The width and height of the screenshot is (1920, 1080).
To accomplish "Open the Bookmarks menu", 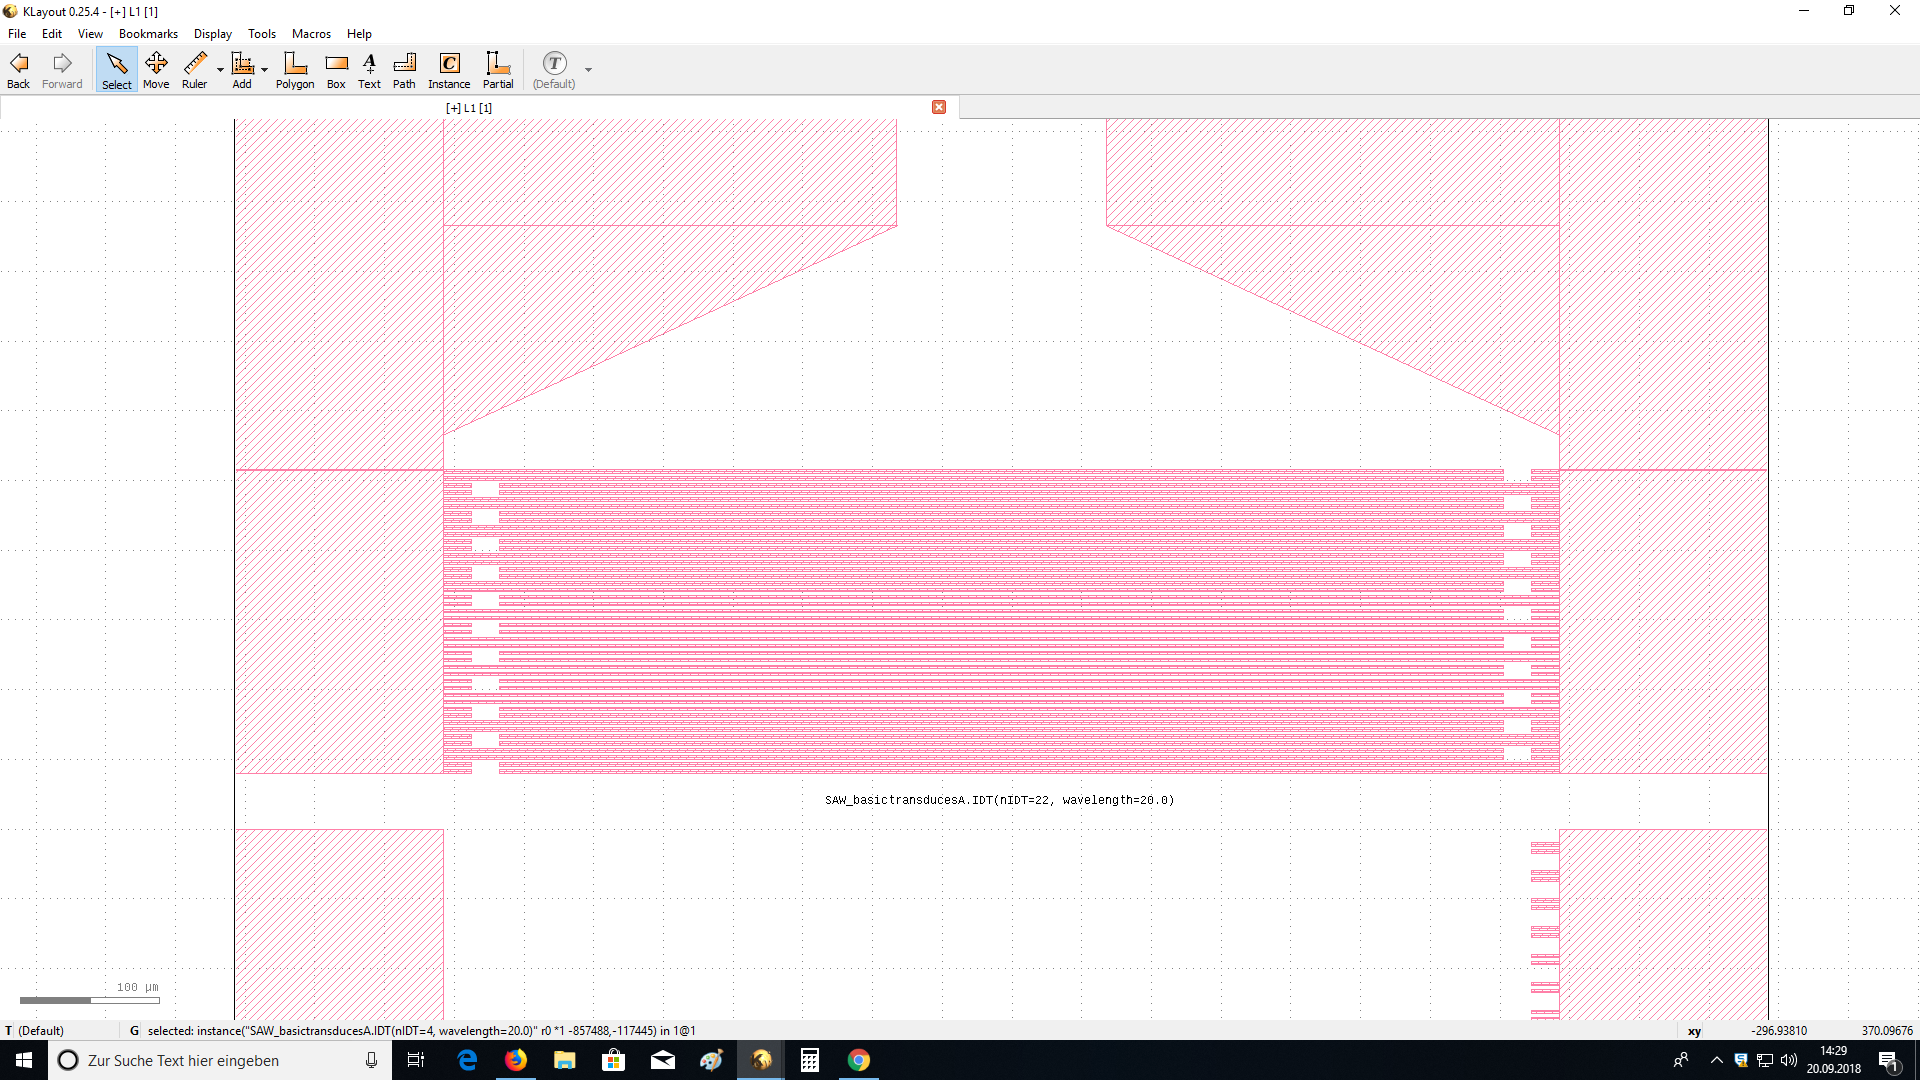I will 148,33.
